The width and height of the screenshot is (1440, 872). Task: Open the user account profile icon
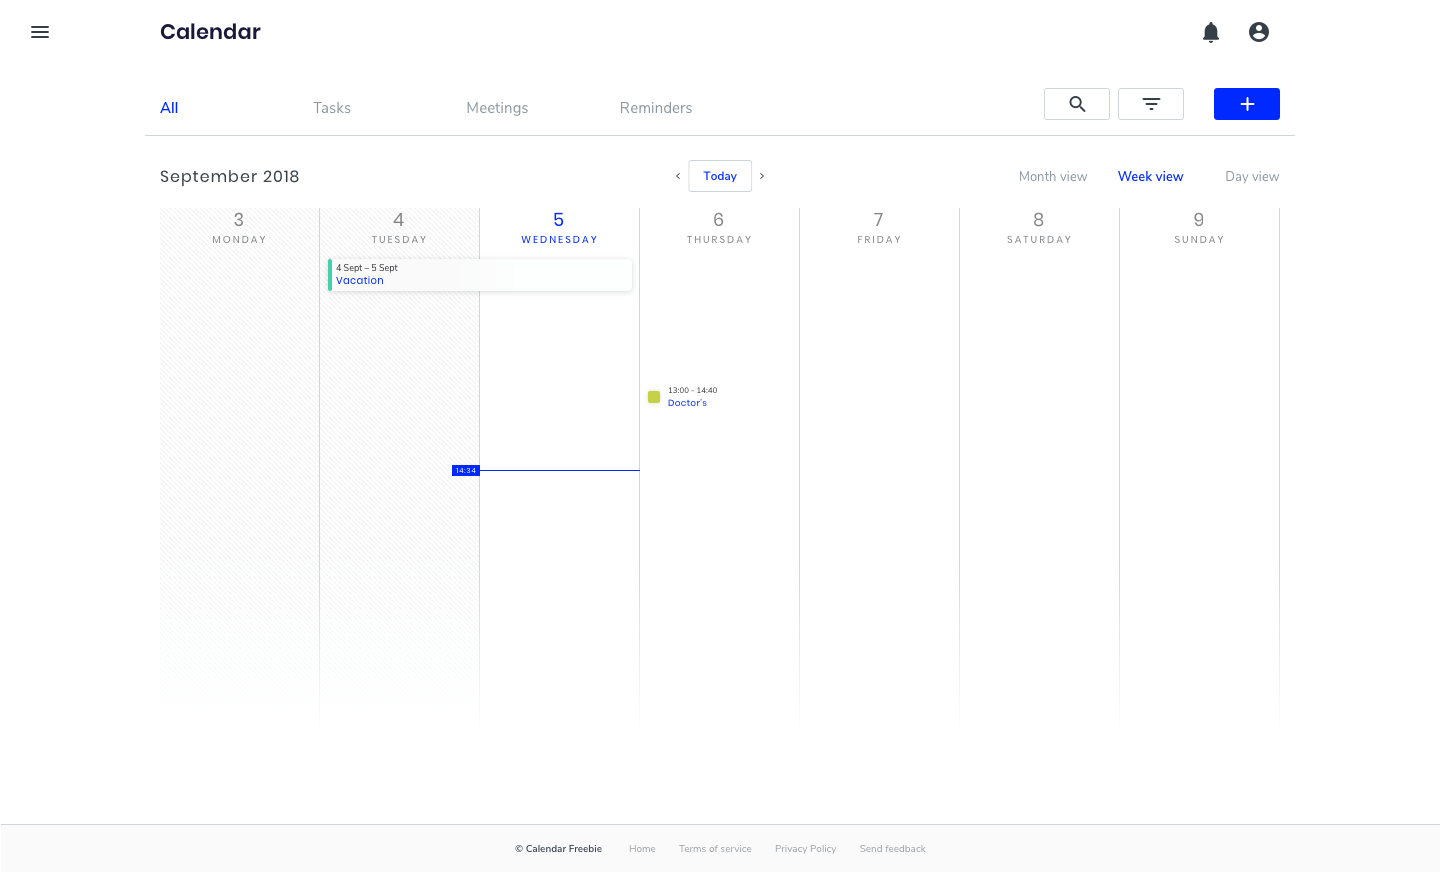pyautogui.click(x=1258, y=32)
